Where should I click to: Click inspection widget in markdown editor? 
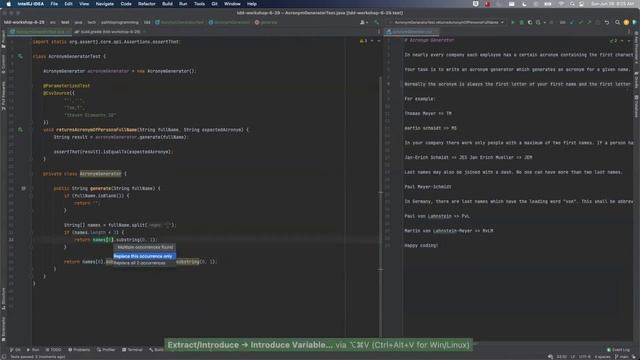(x=613, y=41)
